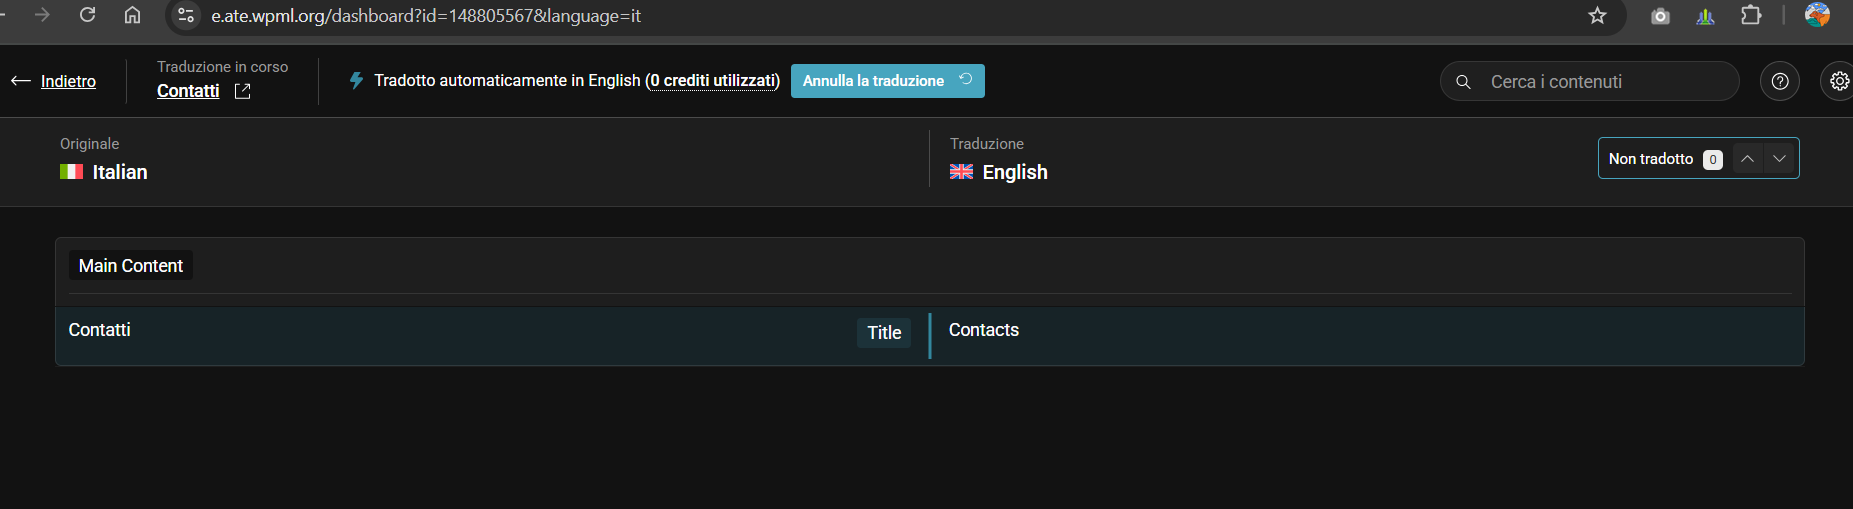Open the help question mark icon

[1780, 81]
